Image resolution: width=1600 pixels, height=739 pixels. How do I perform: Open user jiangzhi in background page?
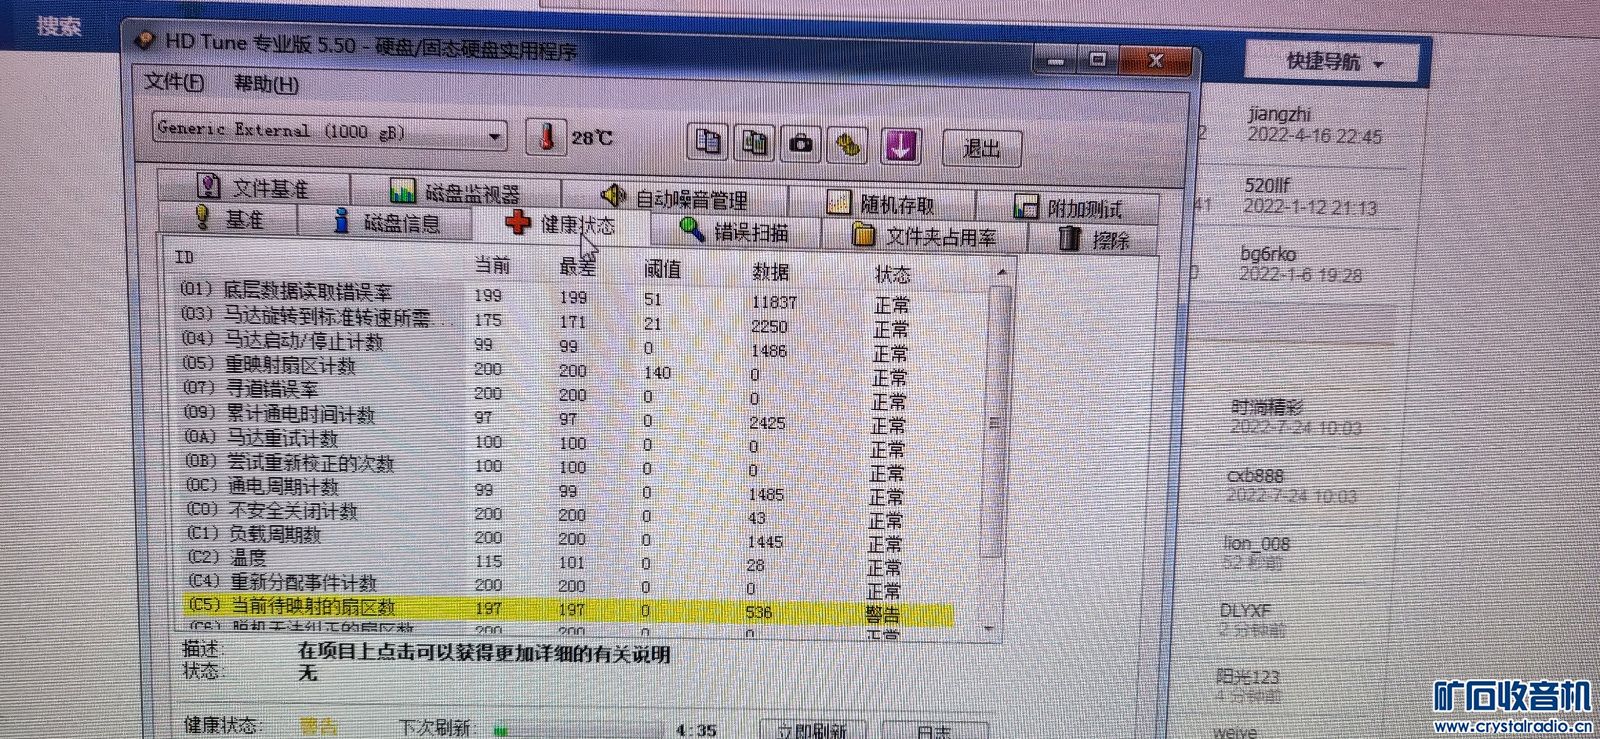(1279, 114)
